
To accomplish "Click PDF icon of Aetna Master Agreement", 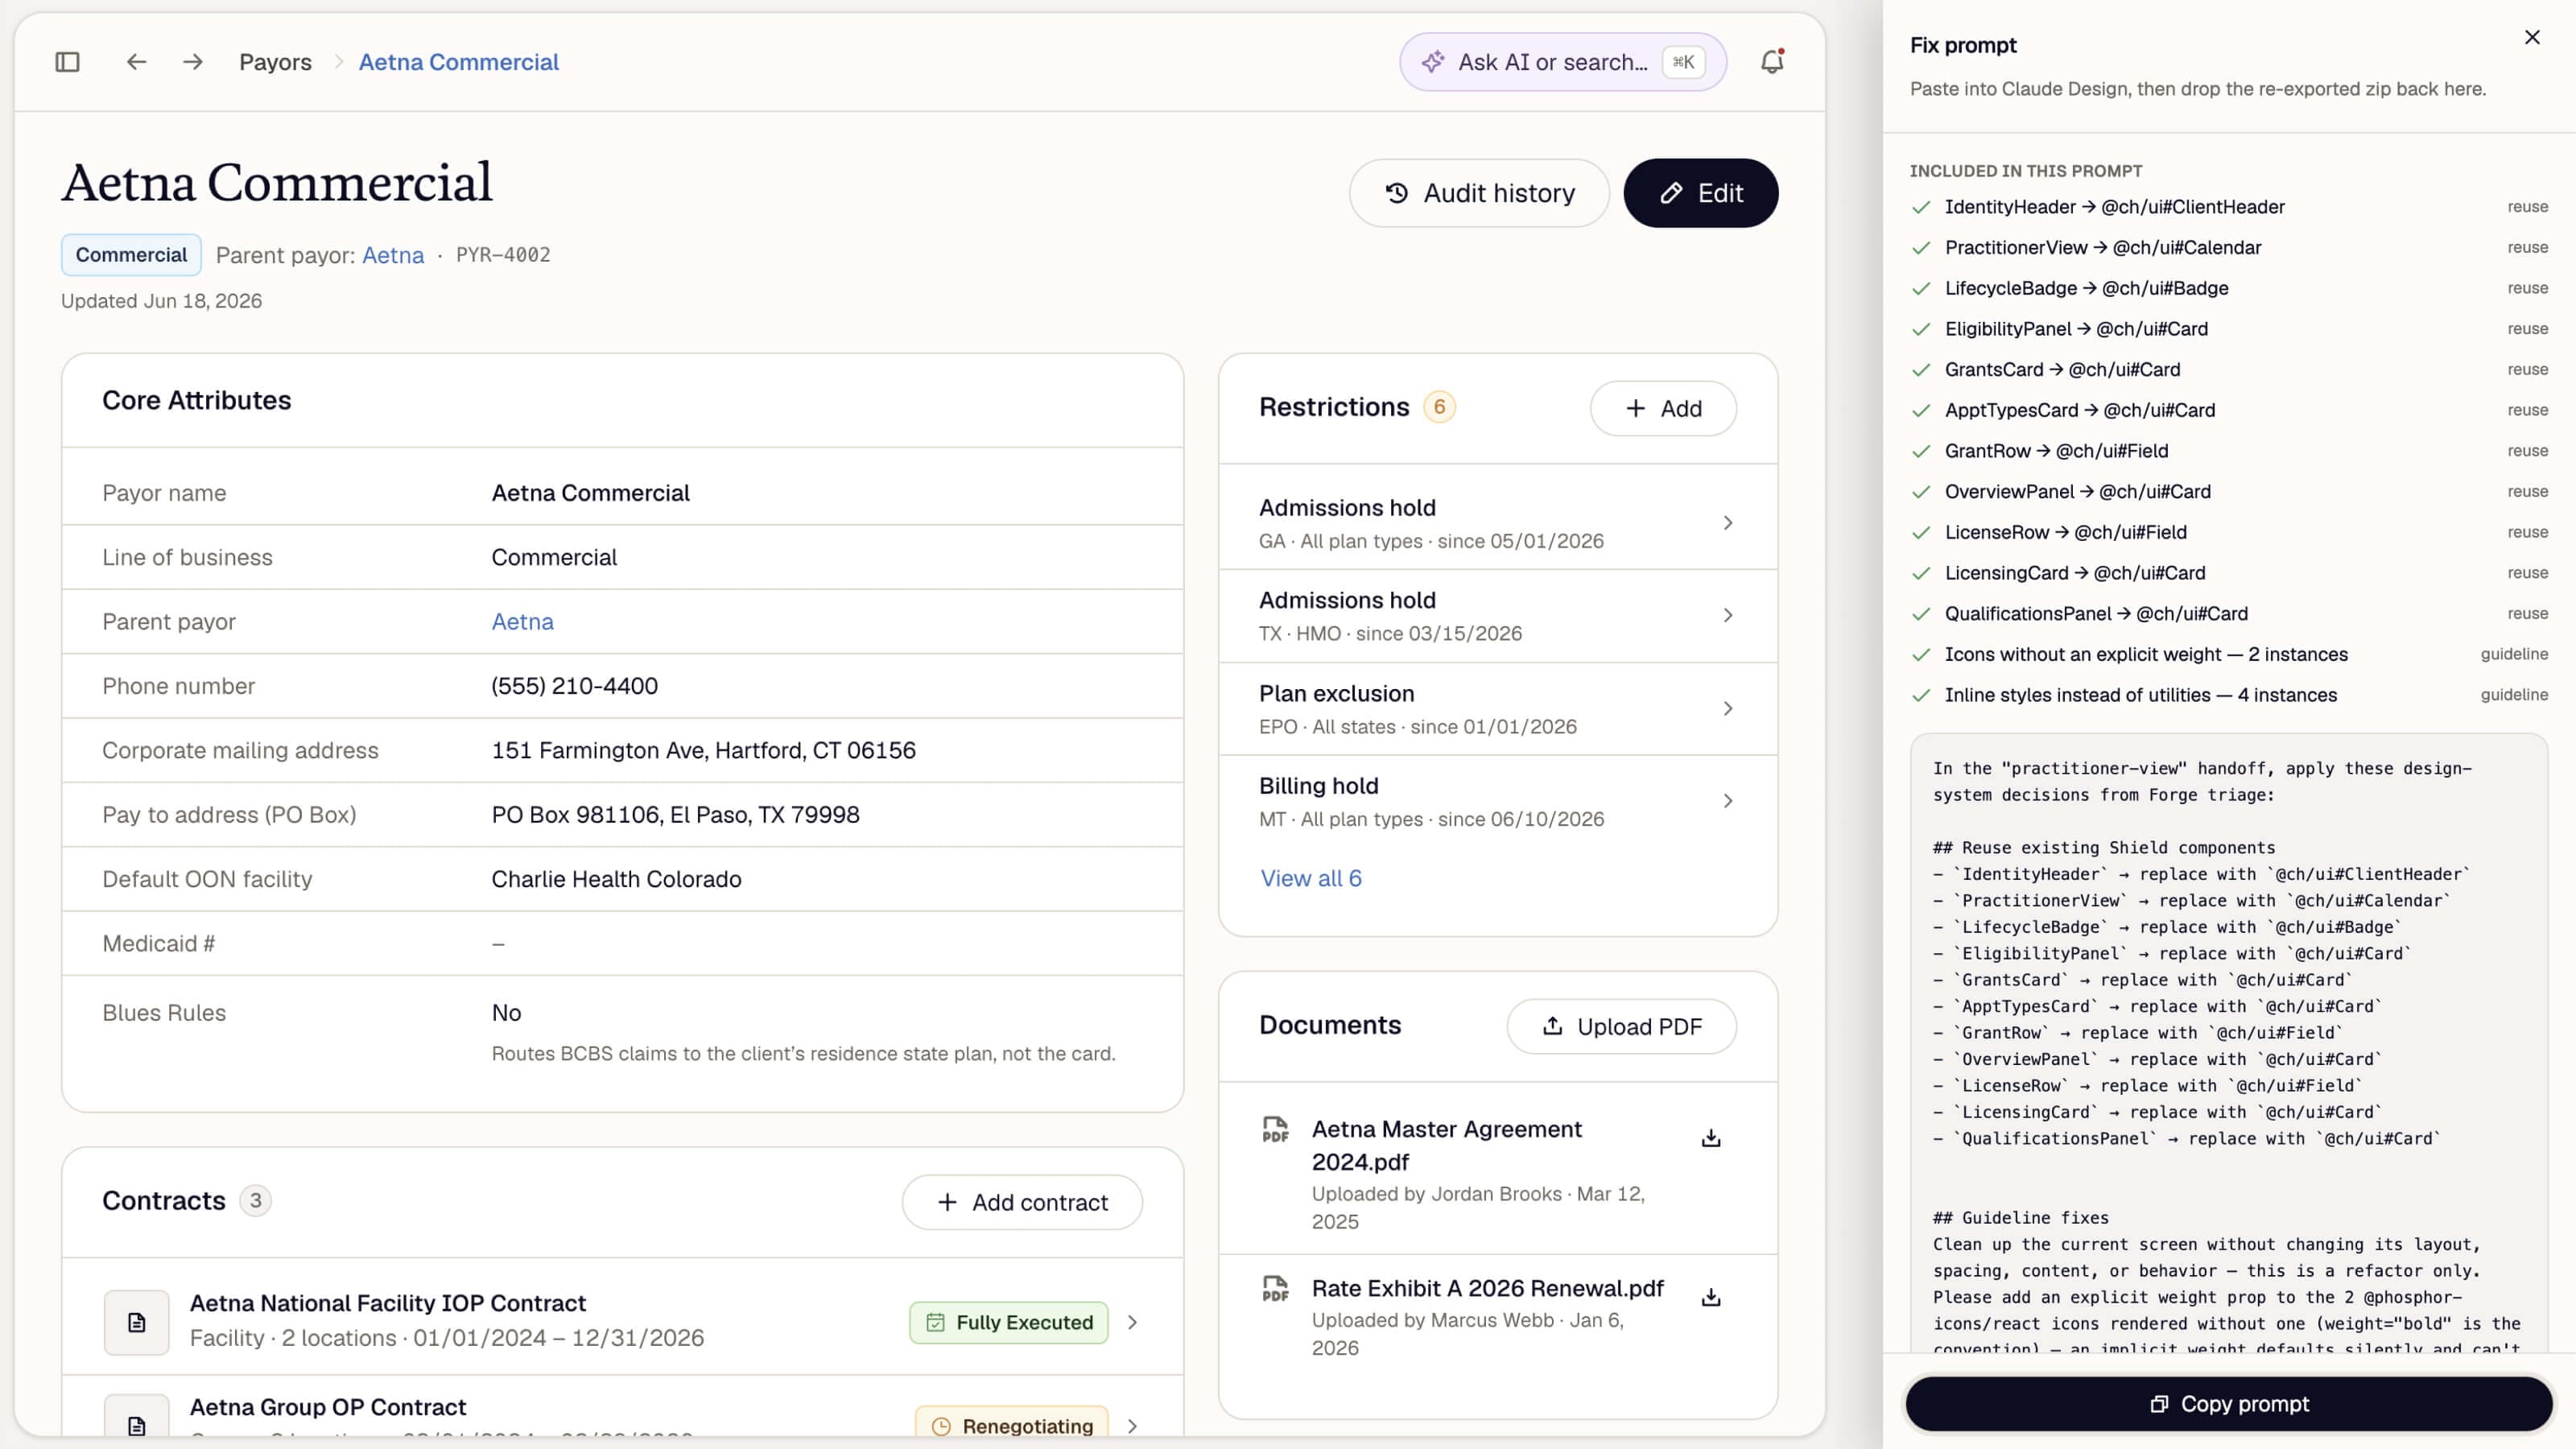I will coord(1275,1130).
